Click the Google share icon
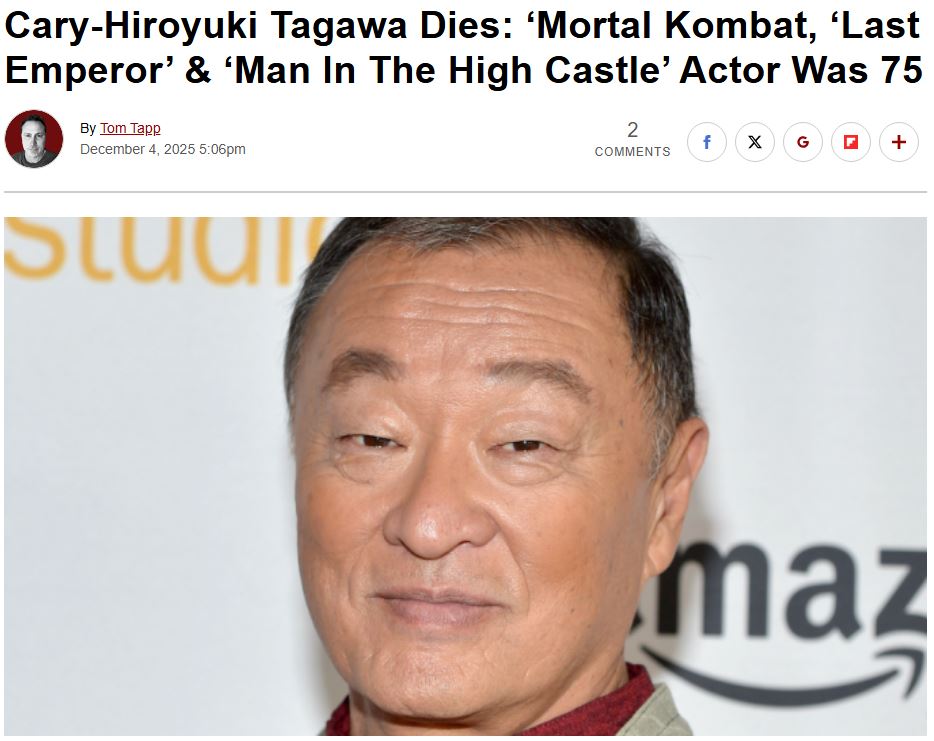This screenshot has height=741, width=934. click(x=802, y=142)
